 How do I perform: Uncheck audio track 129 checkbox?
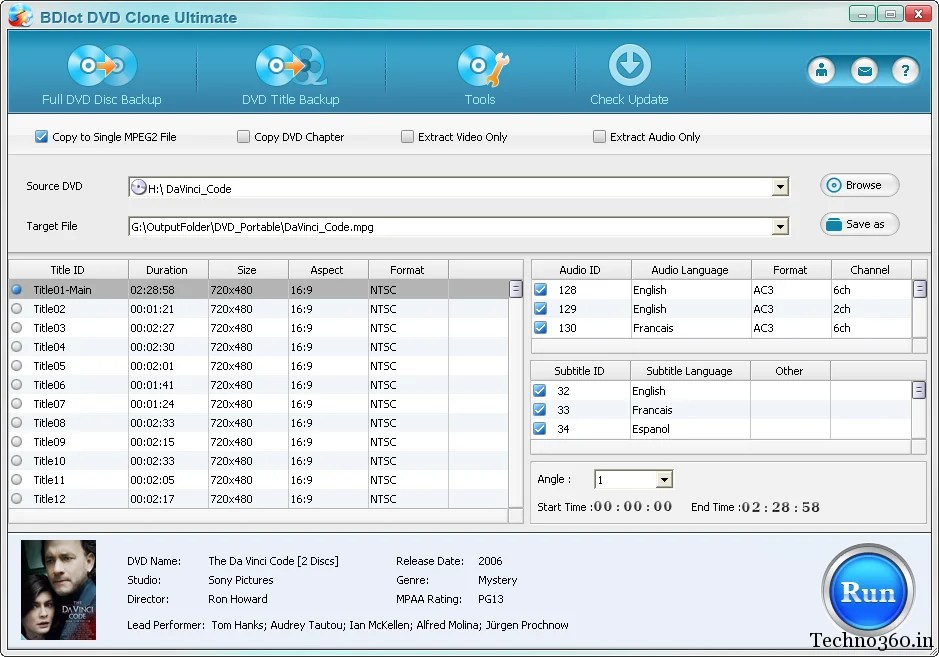click(x=540, y=308)
